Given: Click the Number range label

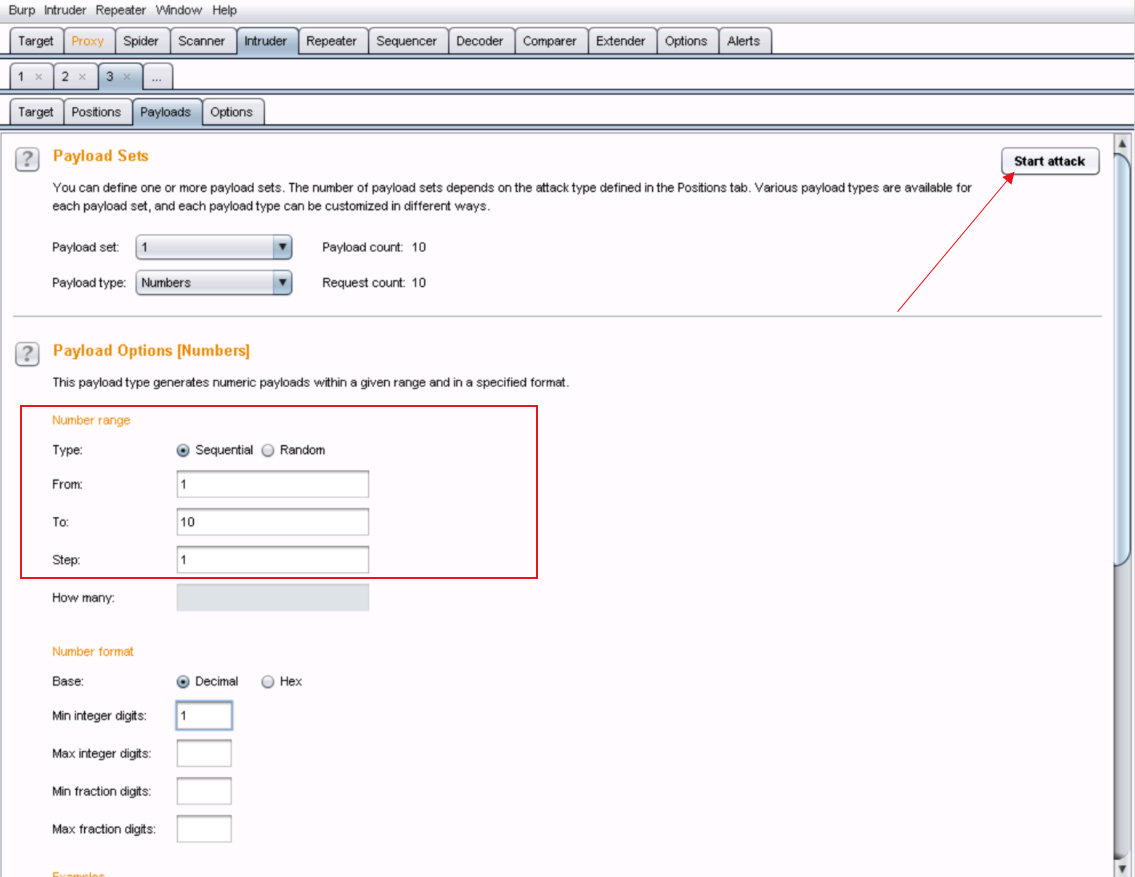Looking at the screenshot, I should click(91, 420).
